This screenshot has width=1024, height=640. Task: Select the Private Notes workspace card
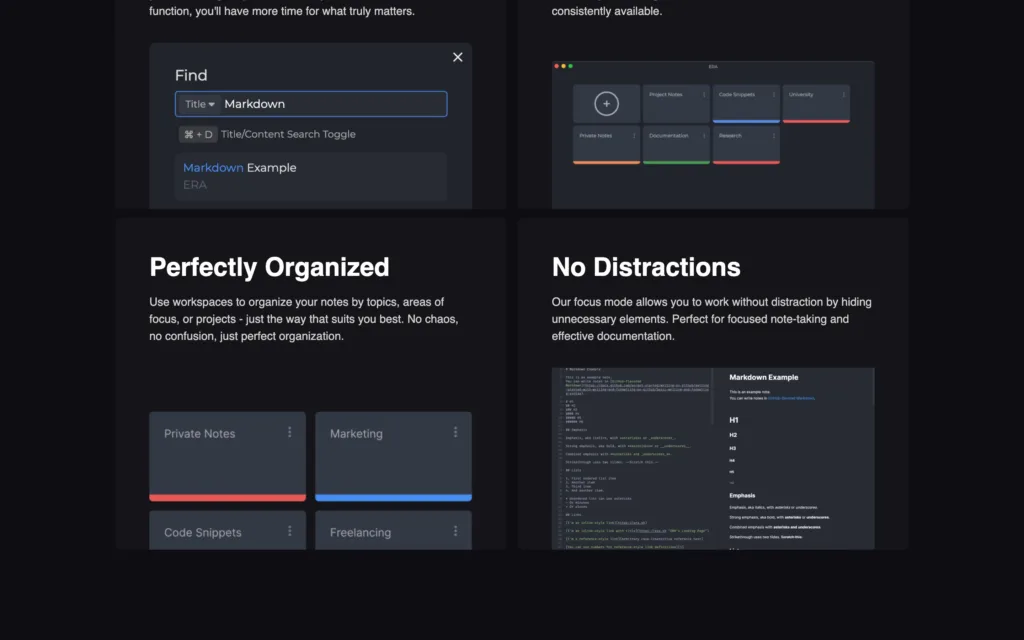tap(227, 456)
